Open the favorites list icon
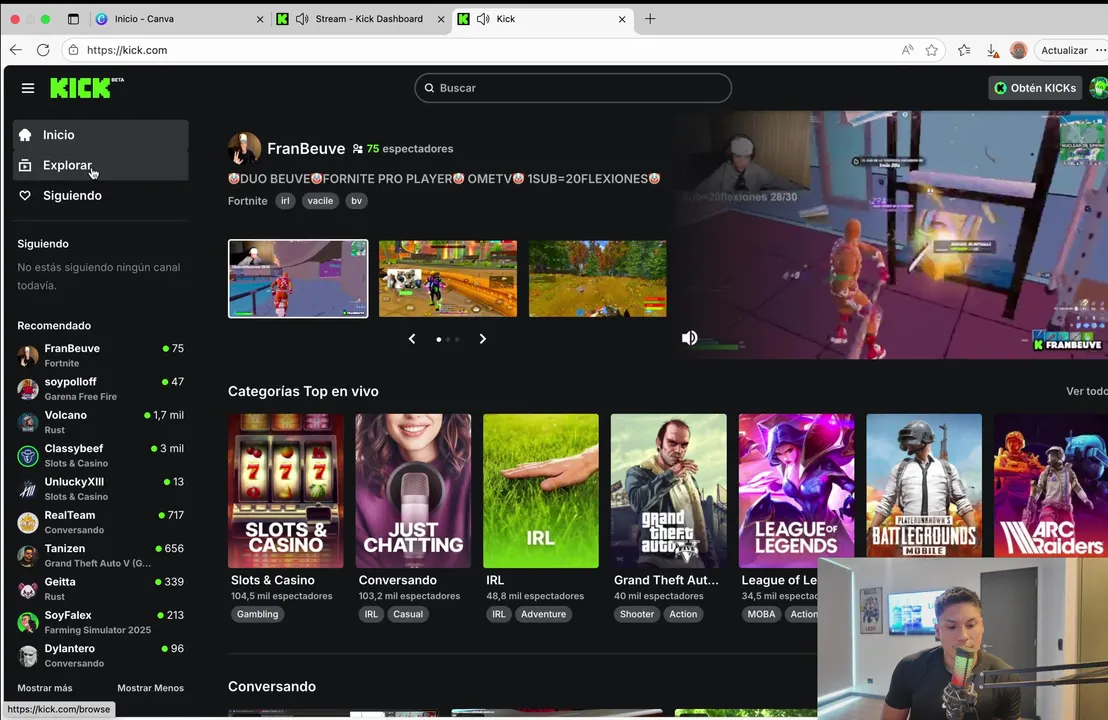This screenshot has height=720, width=1108. point(964,50)
